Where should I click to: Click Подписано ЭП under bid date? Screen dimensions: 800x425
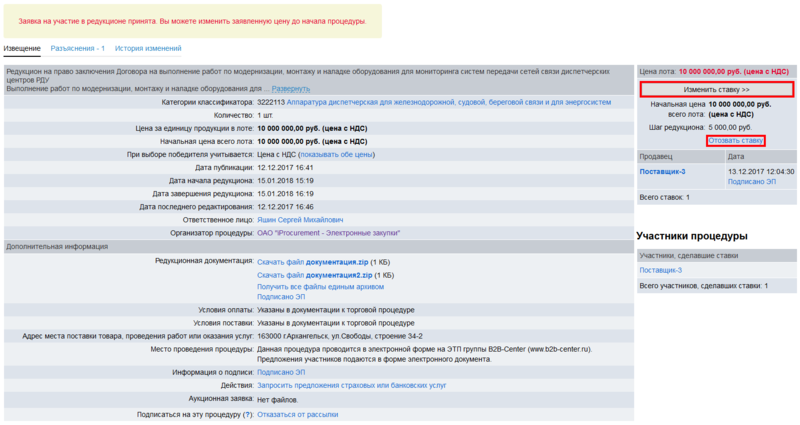point(751,181)
